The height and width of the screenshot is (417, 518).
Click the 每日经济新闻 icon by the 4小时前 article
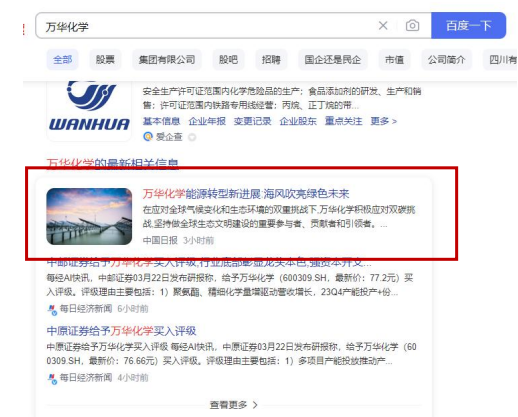52,378
